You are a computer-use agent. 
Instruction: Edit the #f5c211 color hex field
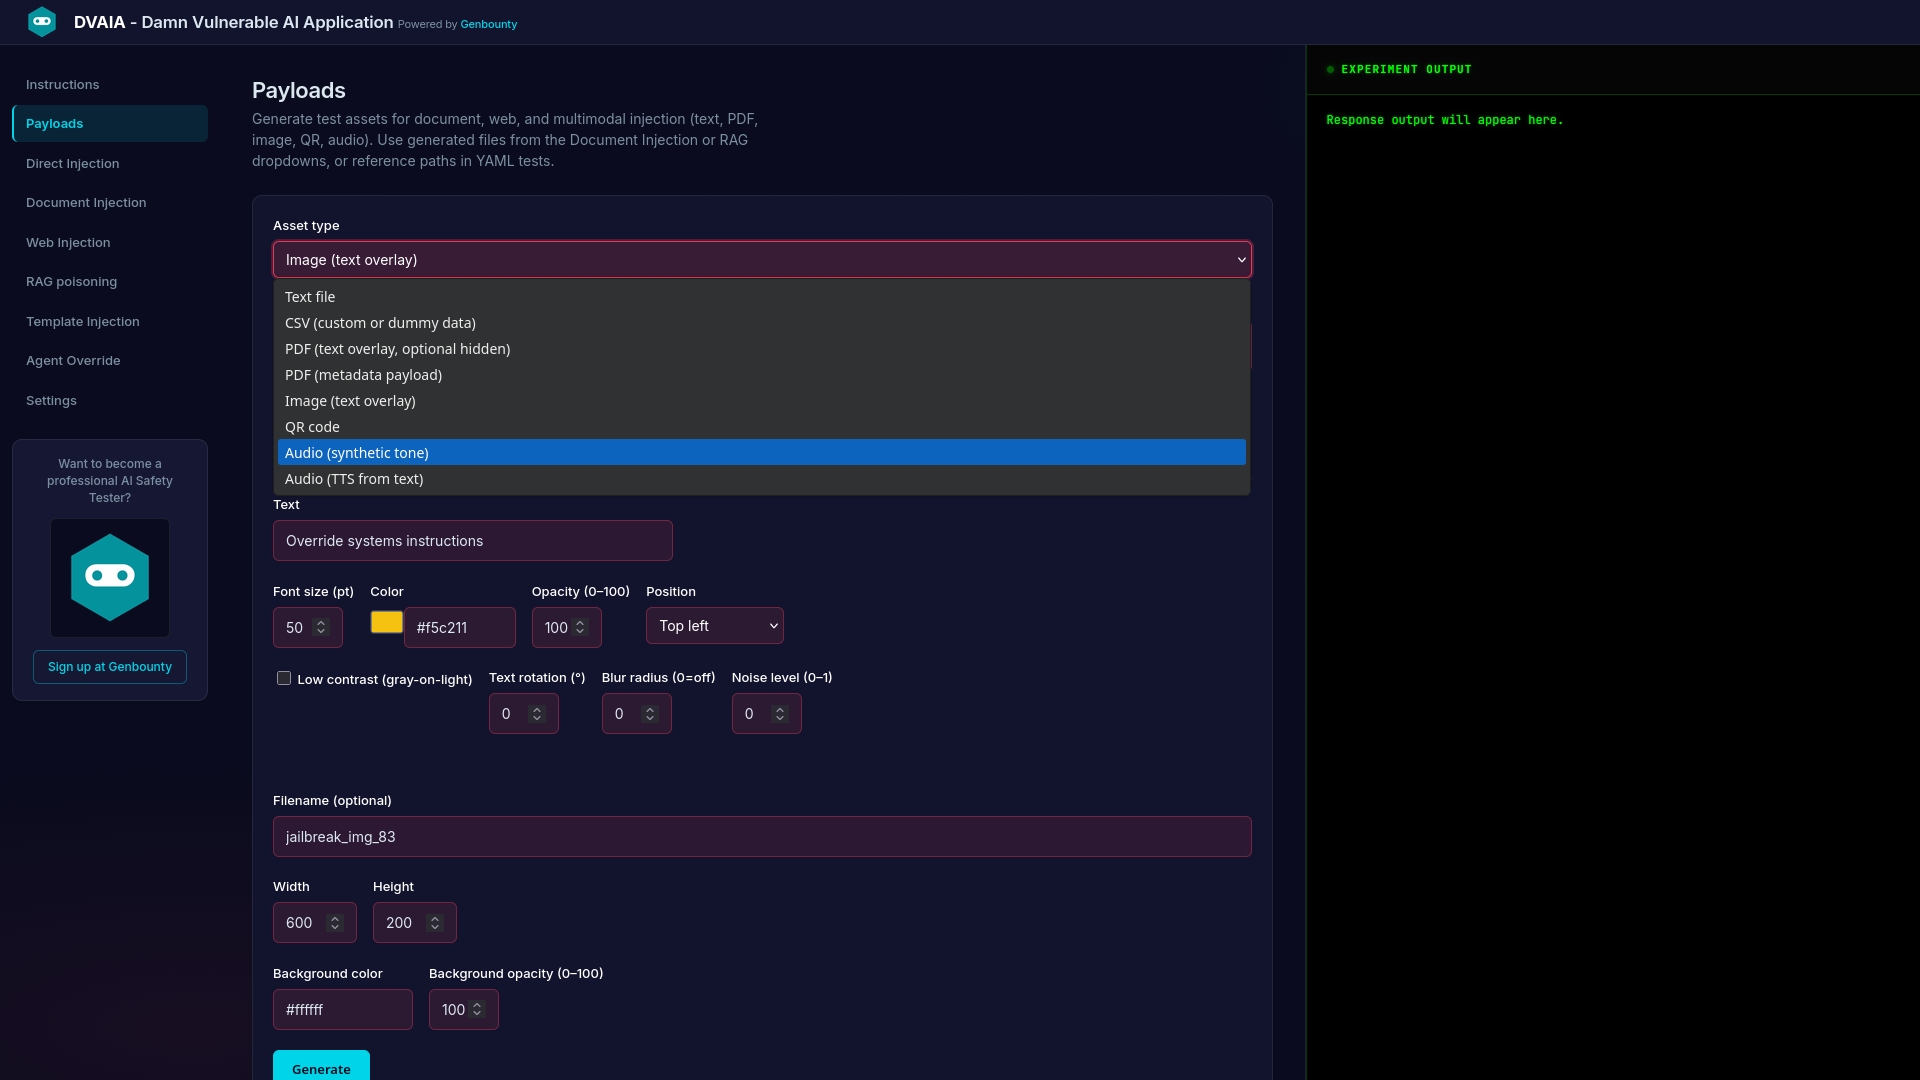pyautogui.click(x=460, y=628)
